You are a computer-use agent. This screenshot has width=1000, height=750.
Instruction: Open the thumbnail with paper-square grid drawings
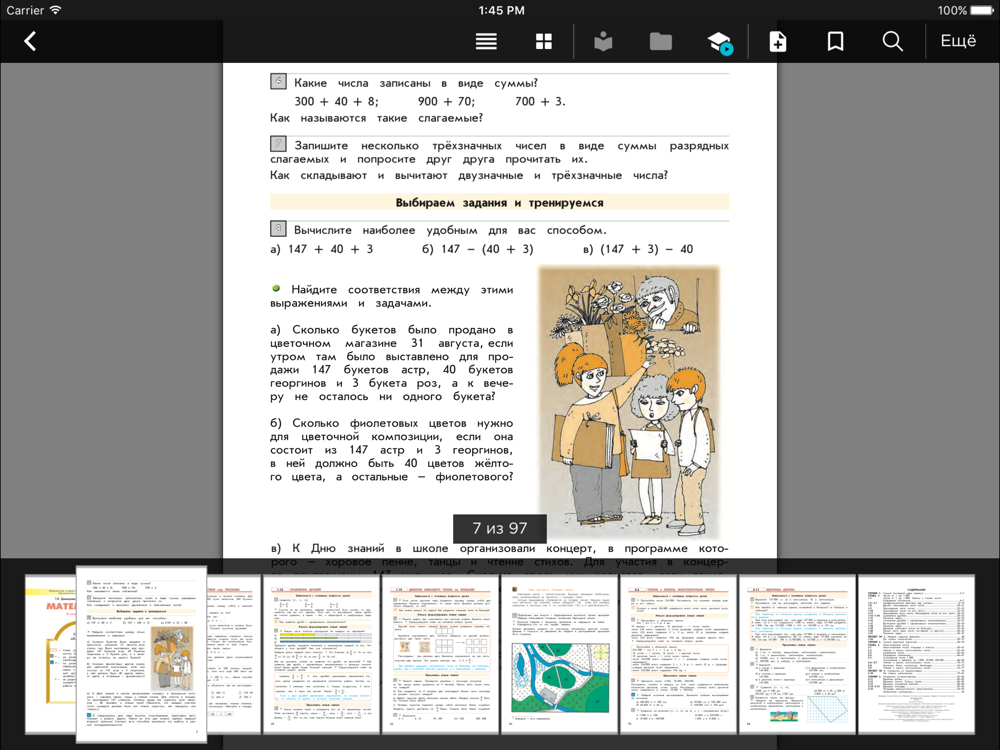click(439, 654)
